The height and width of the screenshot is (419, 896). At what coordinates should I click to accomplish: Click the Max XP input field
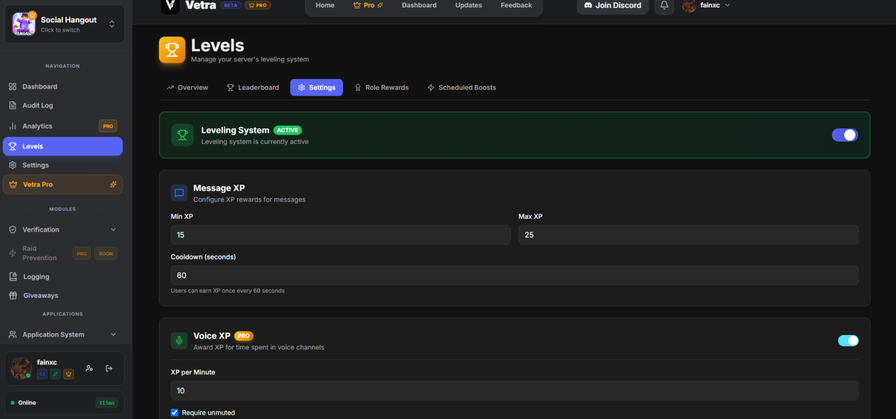tap(688, 235)
